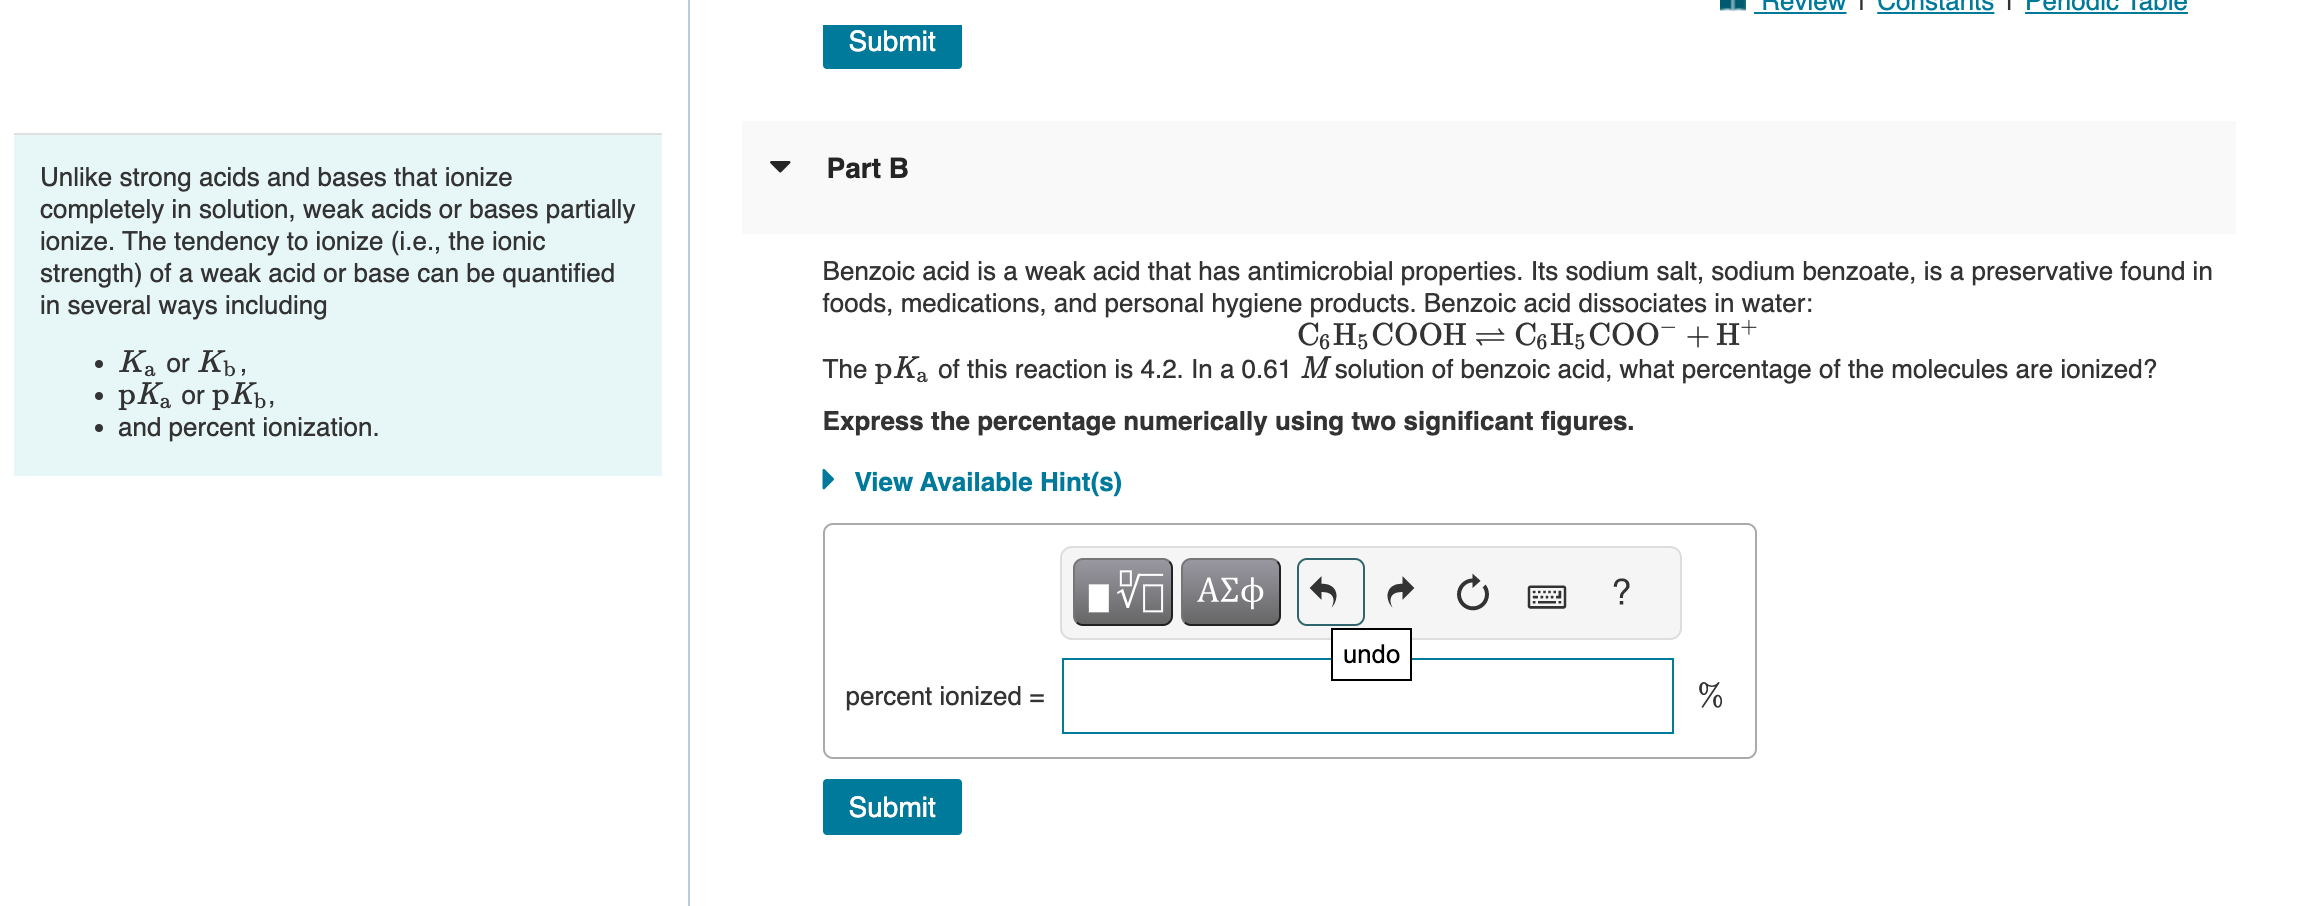Open the Greek letters ΑΣφ menu

[1230, 591]
